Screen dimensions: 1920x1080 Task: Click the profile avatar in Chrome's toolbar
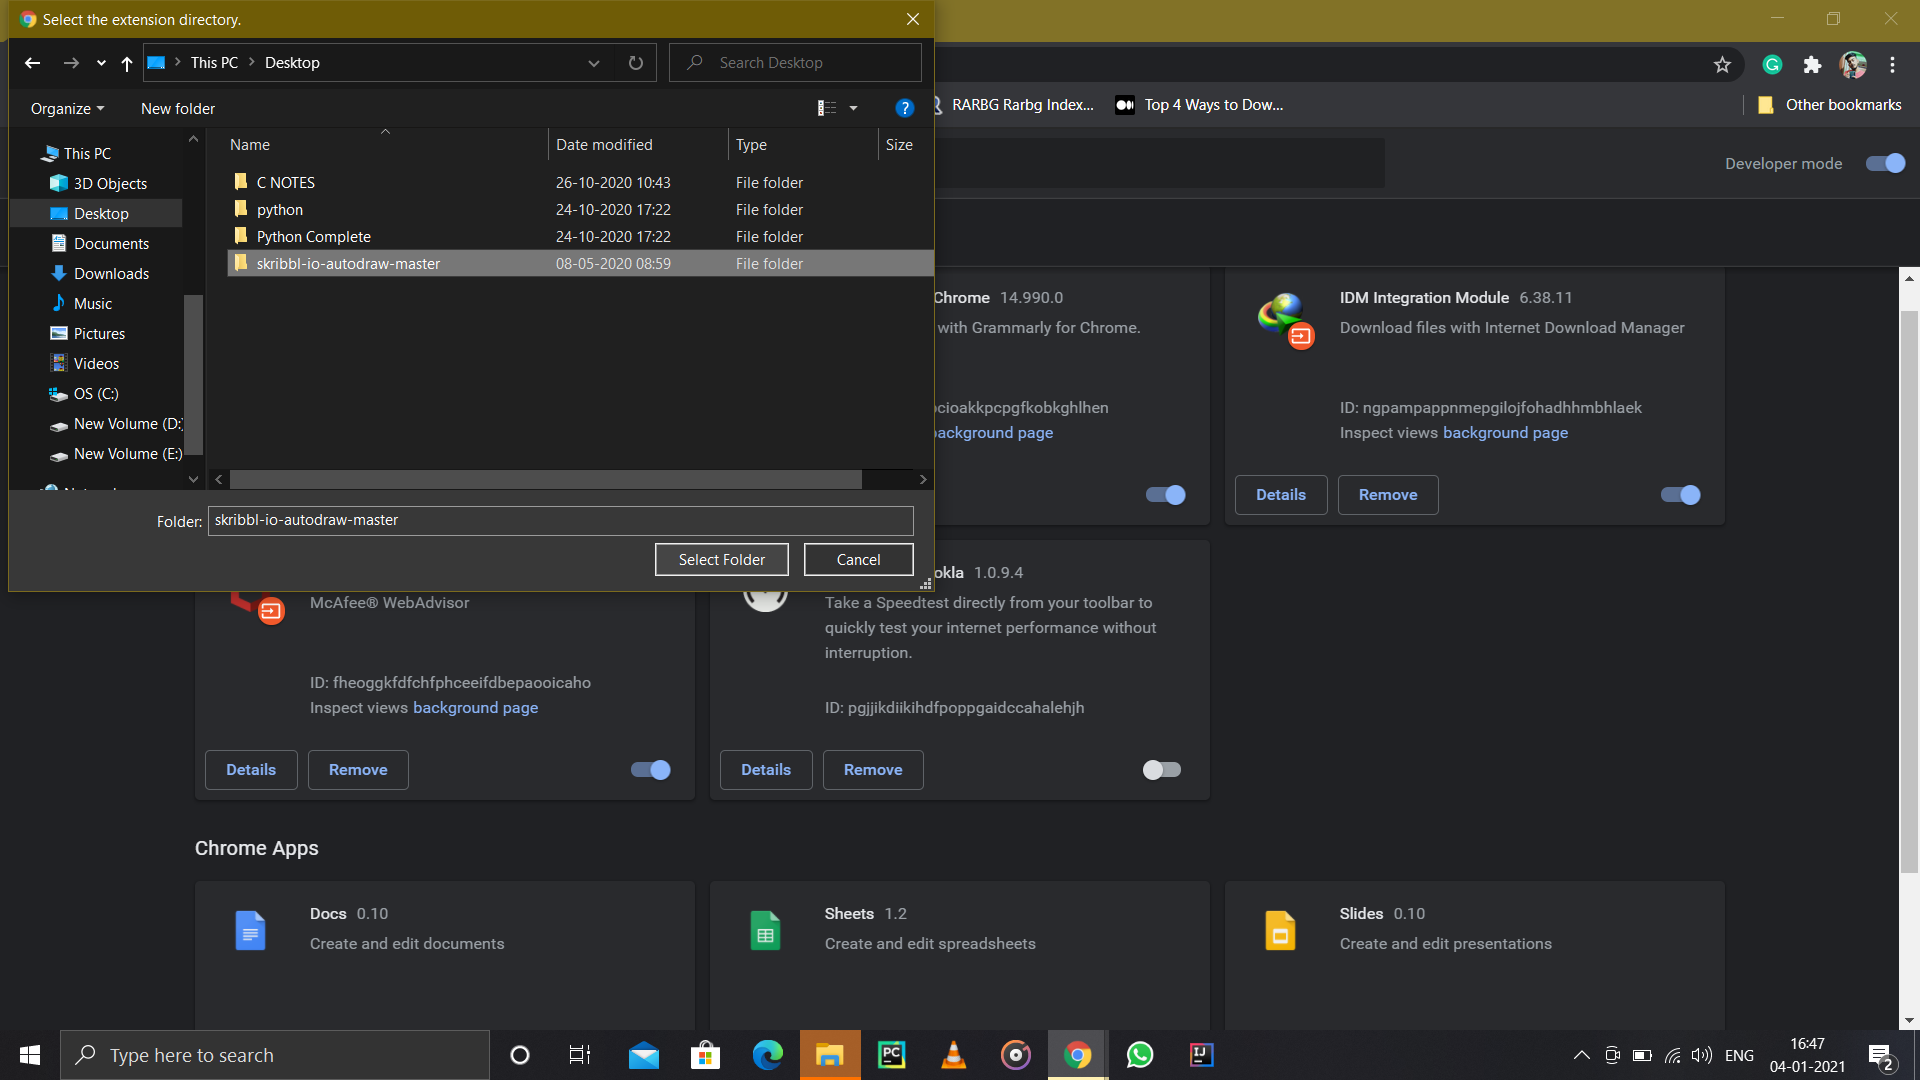[x=1854, y=64]
